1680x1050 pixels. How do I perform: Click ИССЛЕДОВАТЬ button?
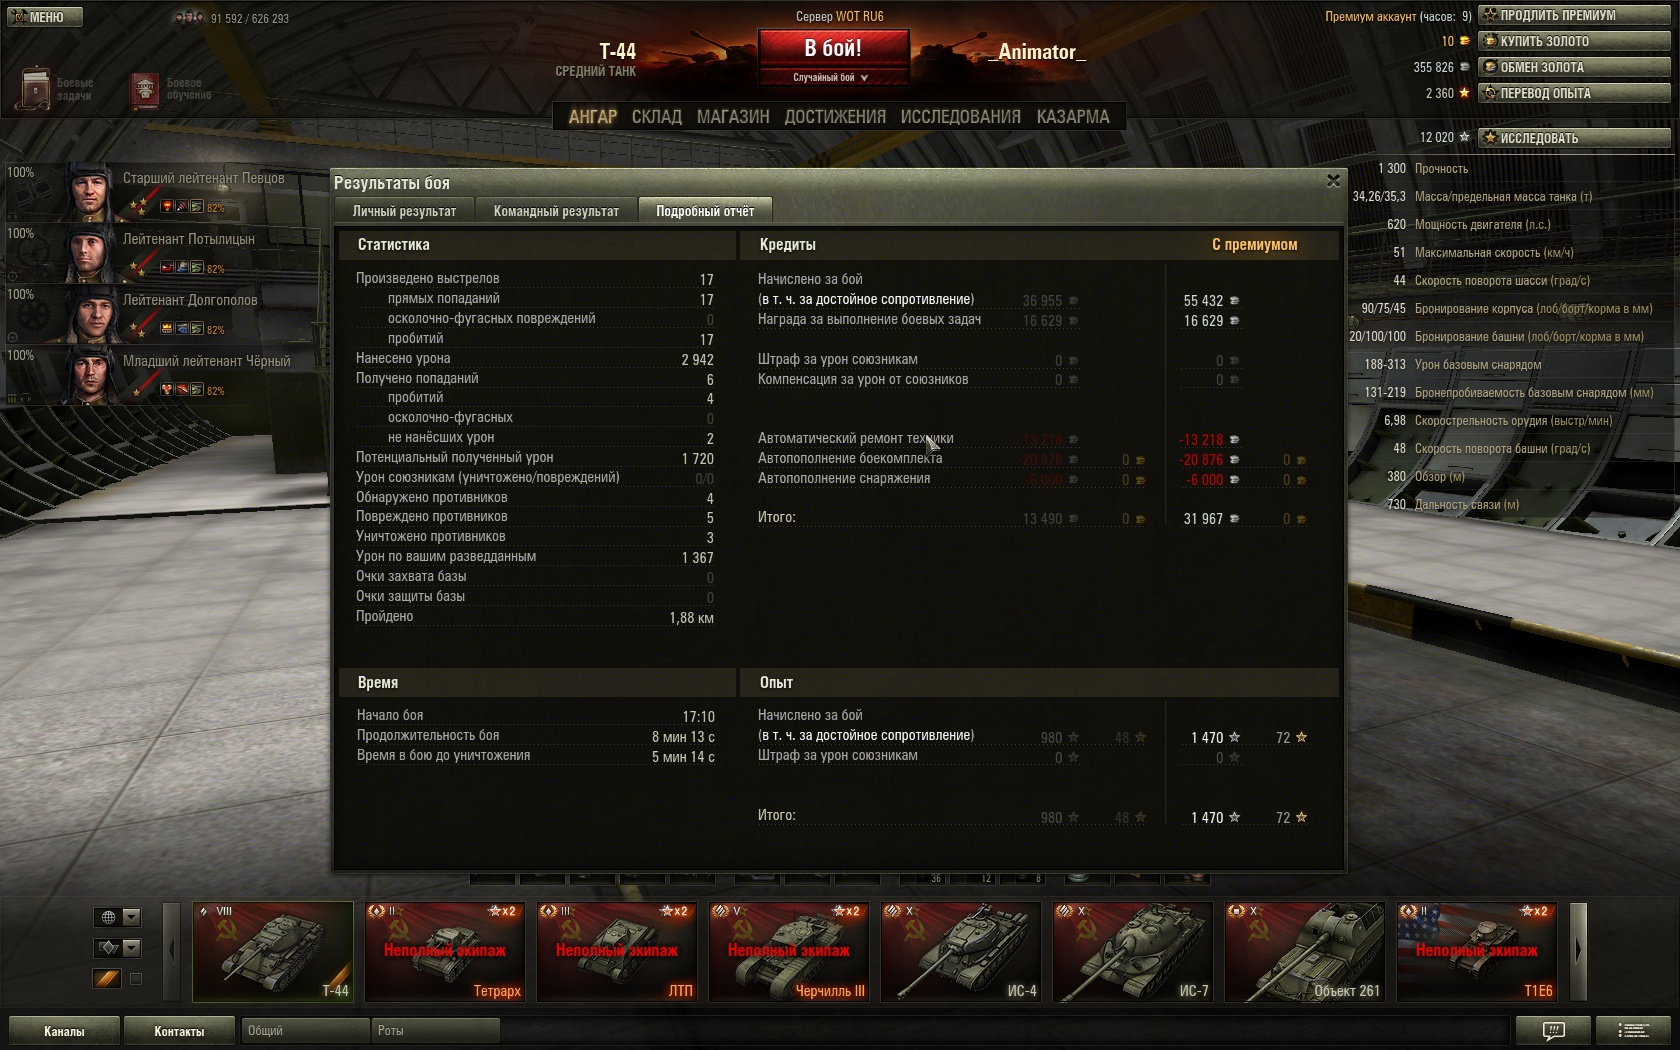coord(1574,138)
